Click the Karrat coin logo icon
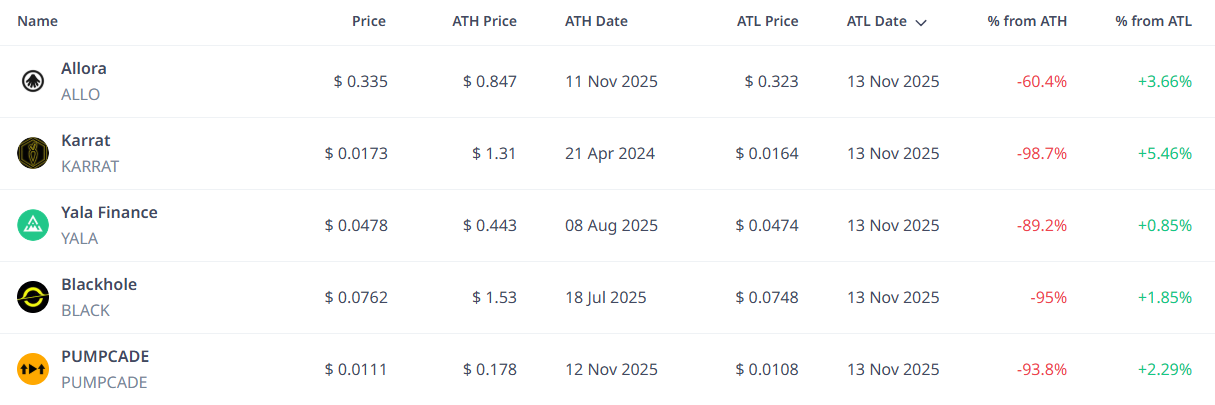This screenshot has width=1215, height=405. coord(33,153)
